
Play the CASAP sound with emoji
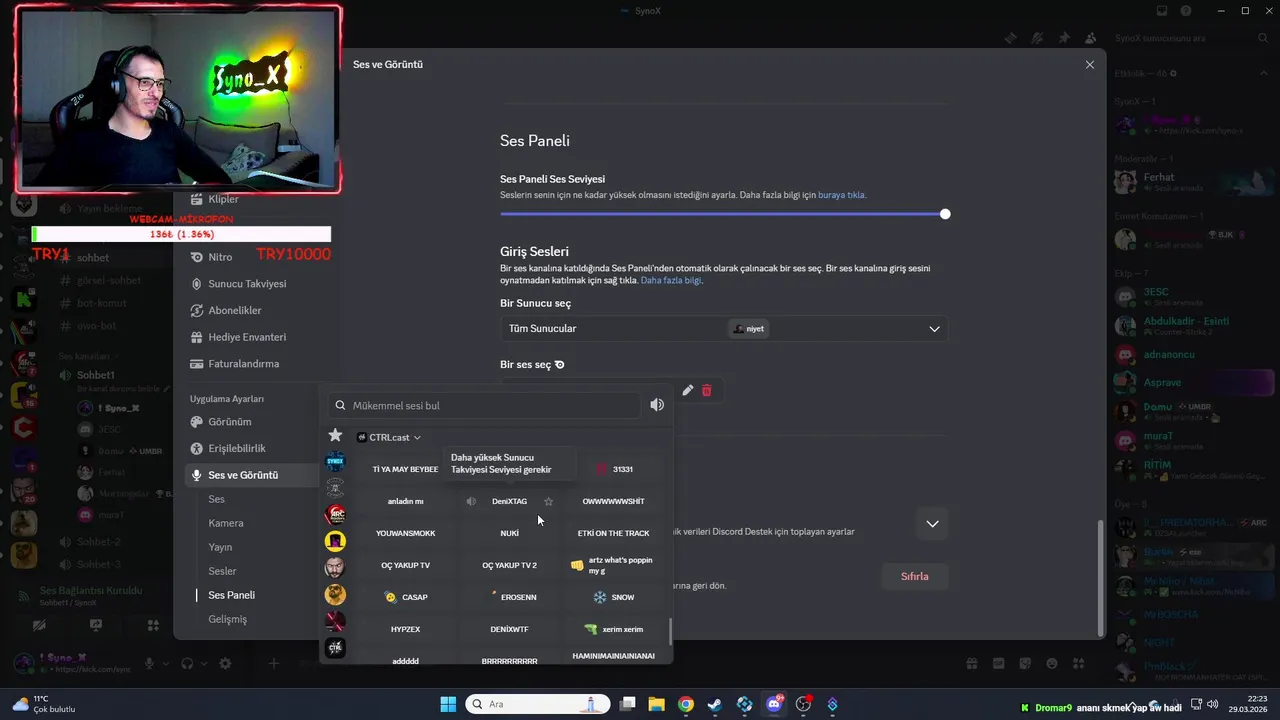click(405, 597)
